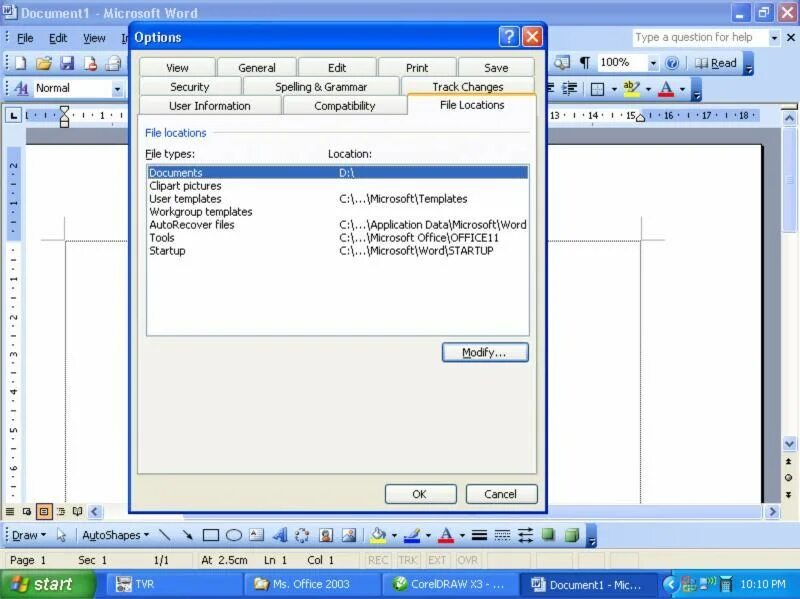The image size is (800, 599).
Task: Open the Fill Color dropdown arrow in Drawing toolbar
Action: click(394, 535)
